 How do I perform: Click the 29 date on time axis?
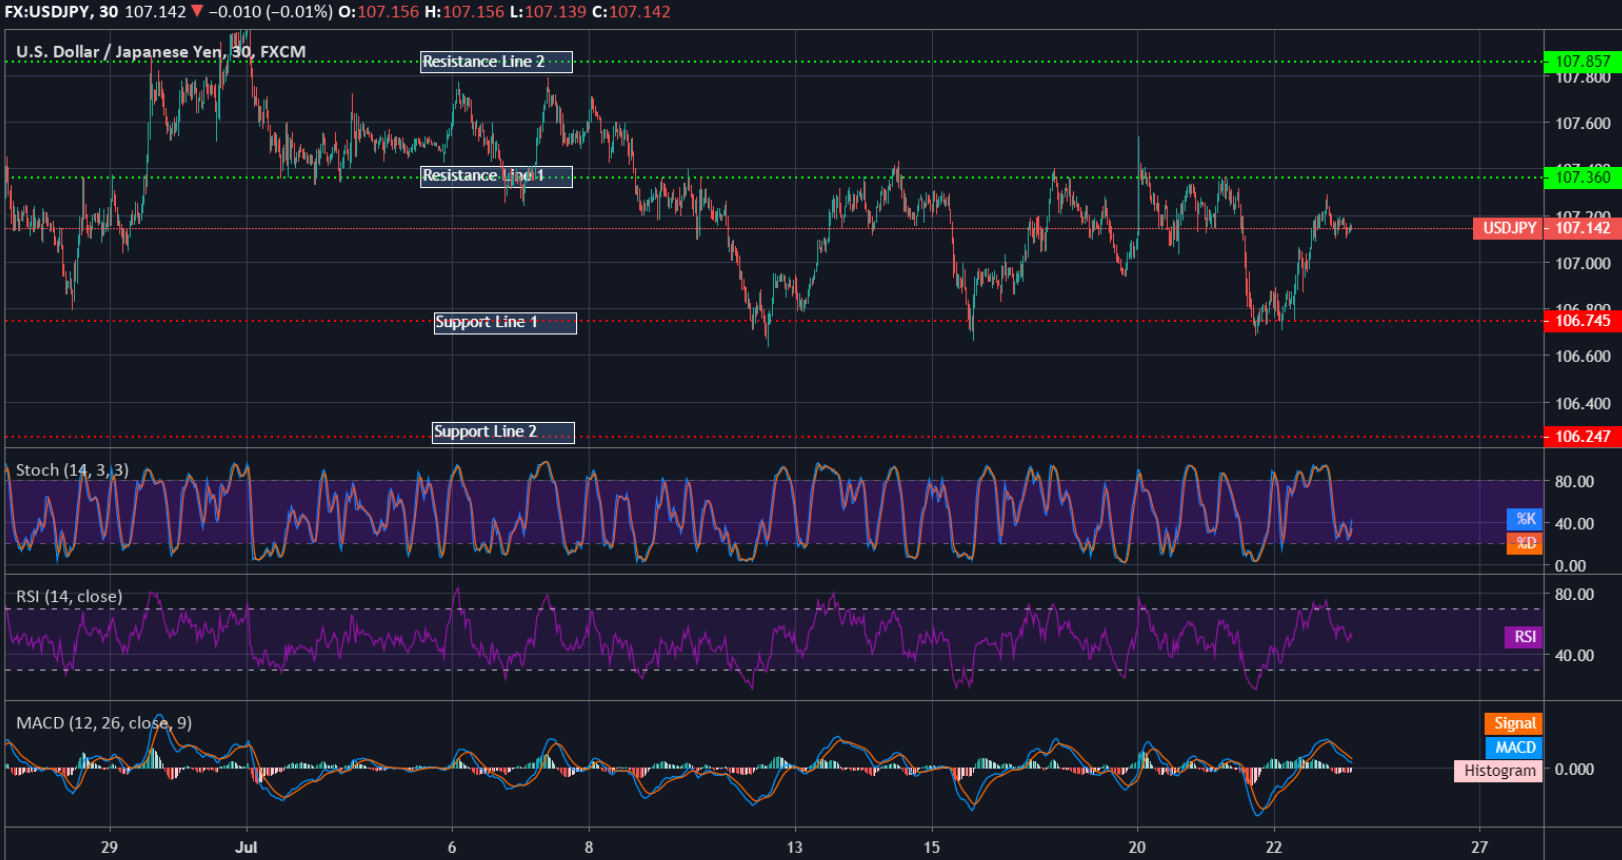109,847
